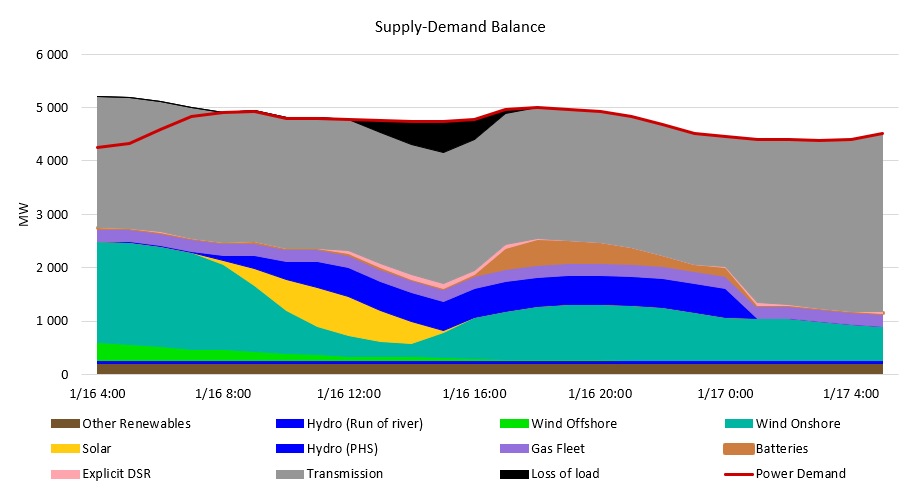Select the 'Power Demand' legend label

(x=801, y=474)
